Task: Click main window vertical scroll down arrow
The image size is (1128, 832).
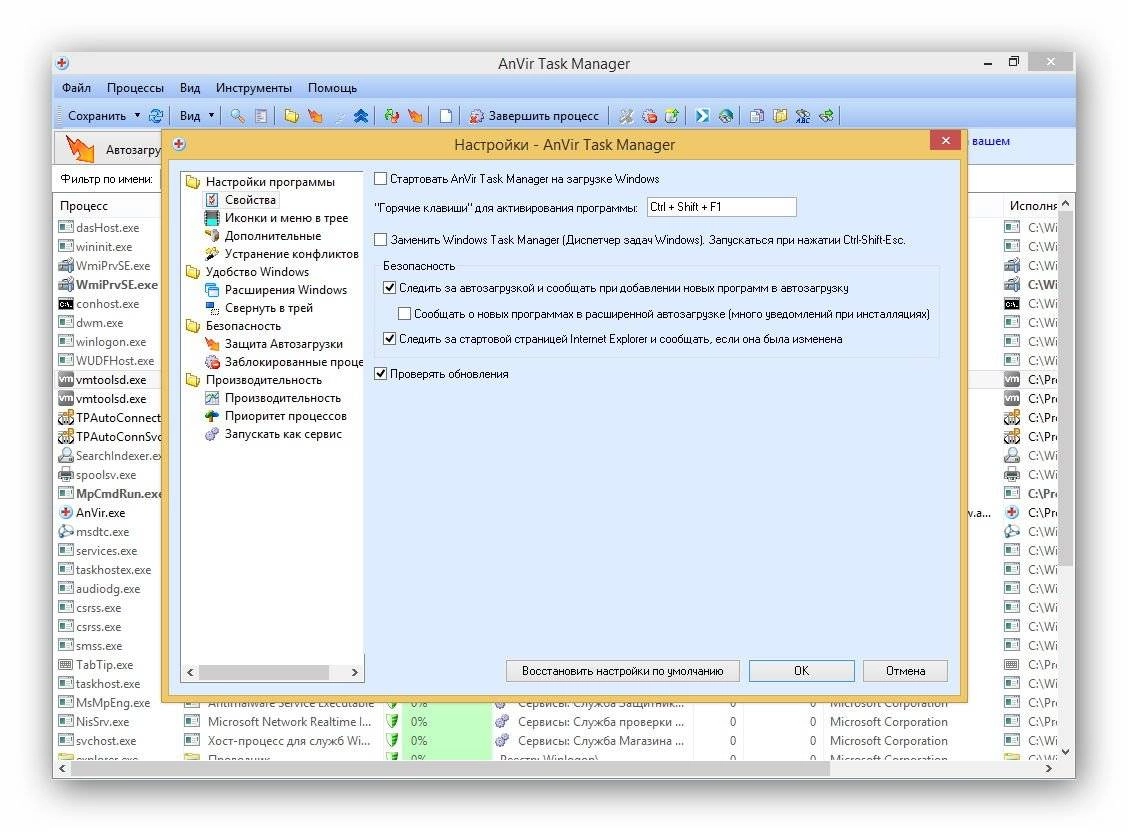Action: (x=1065, y=752)
